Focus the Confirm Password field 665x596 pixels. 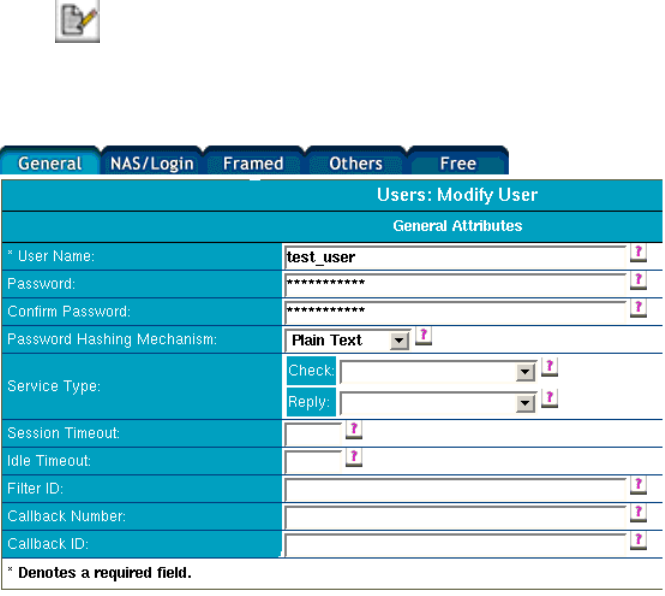coord(455,312)
